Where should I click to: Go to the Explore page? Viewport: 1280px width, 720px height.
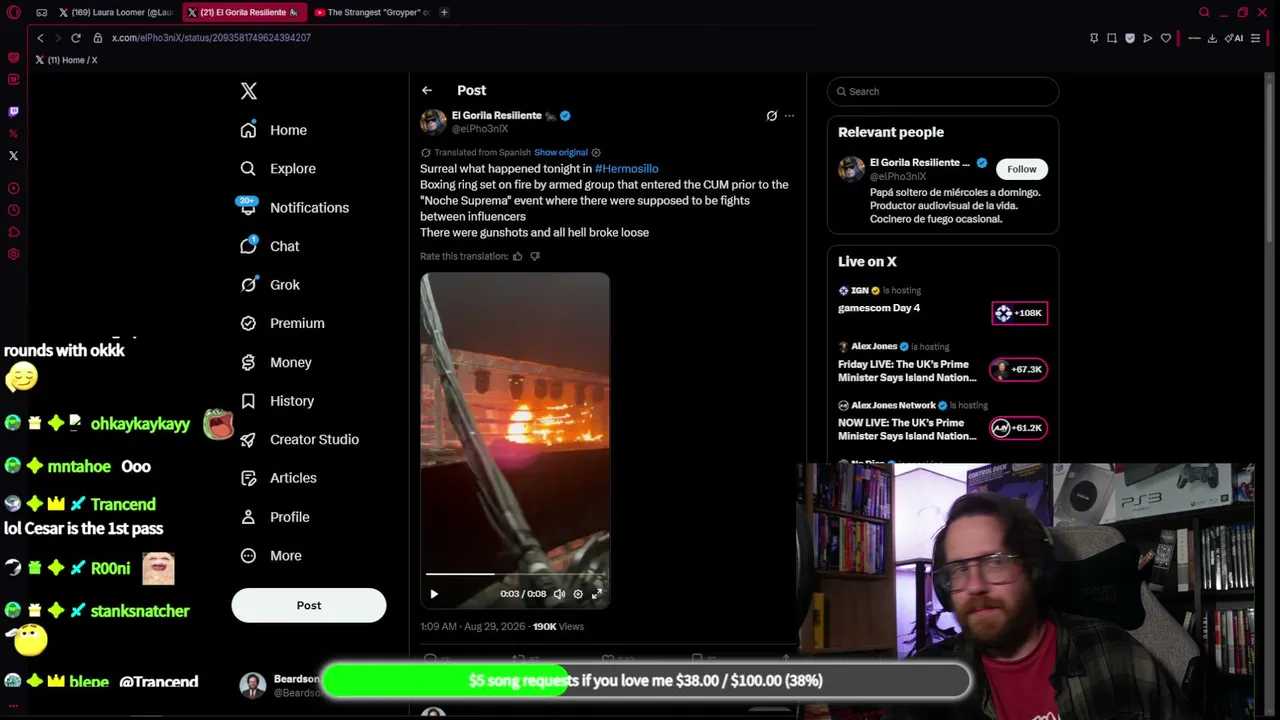click(x=278, y=169)
